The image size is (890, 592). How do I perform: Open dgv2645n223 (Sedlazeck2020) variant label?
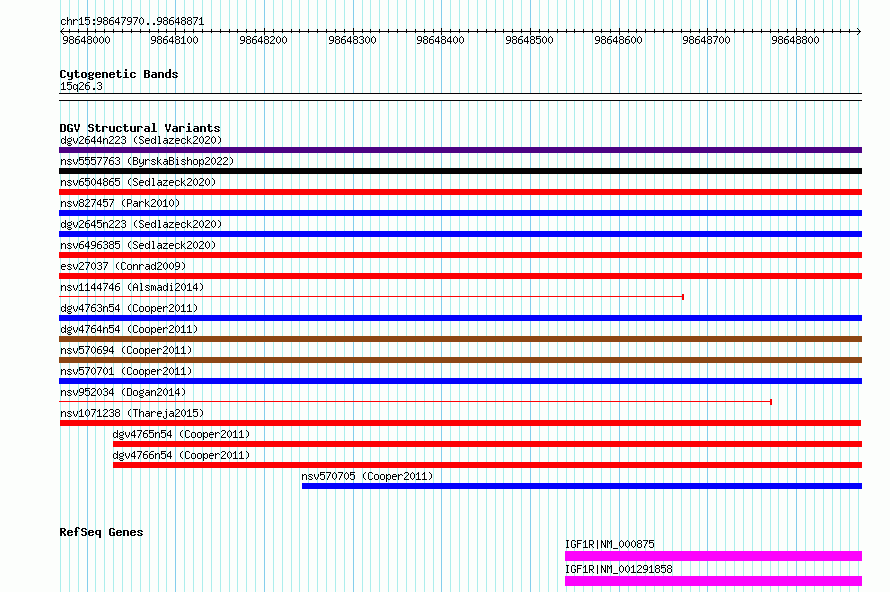(141, 224)
